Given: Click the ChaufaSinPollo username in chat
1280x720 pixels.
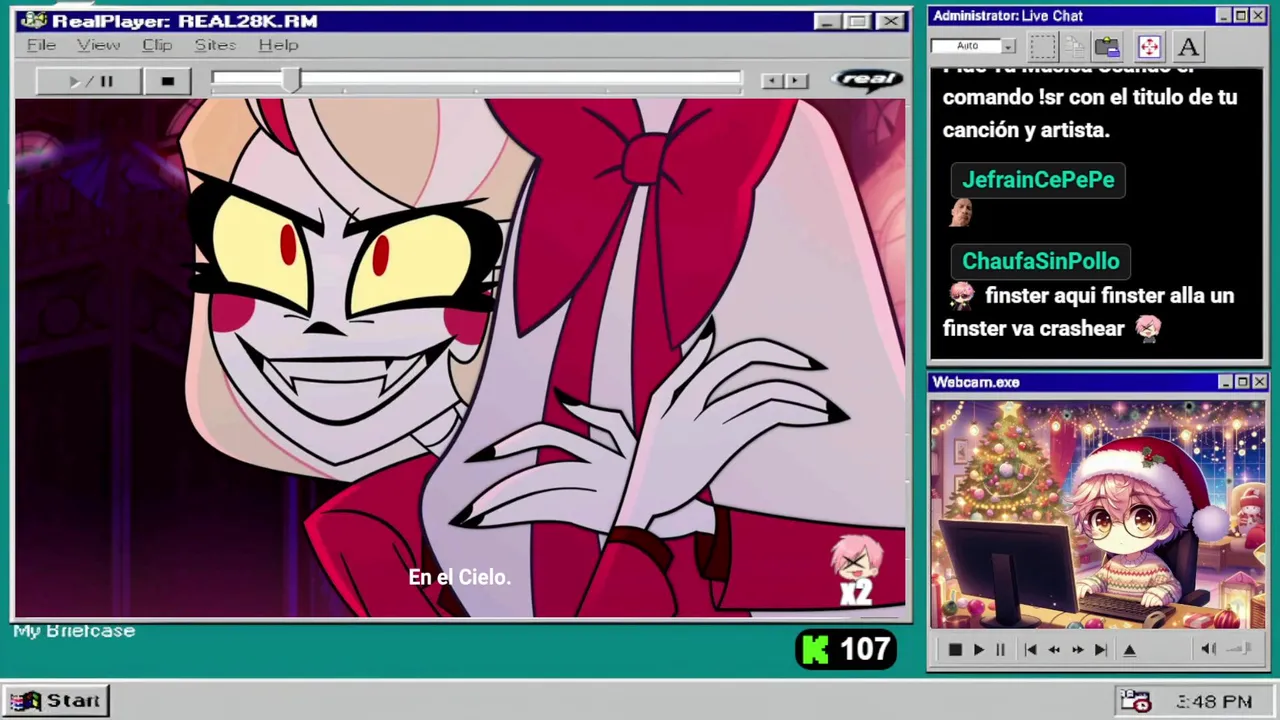Looking at the screenshot, I should [1041, 261].
